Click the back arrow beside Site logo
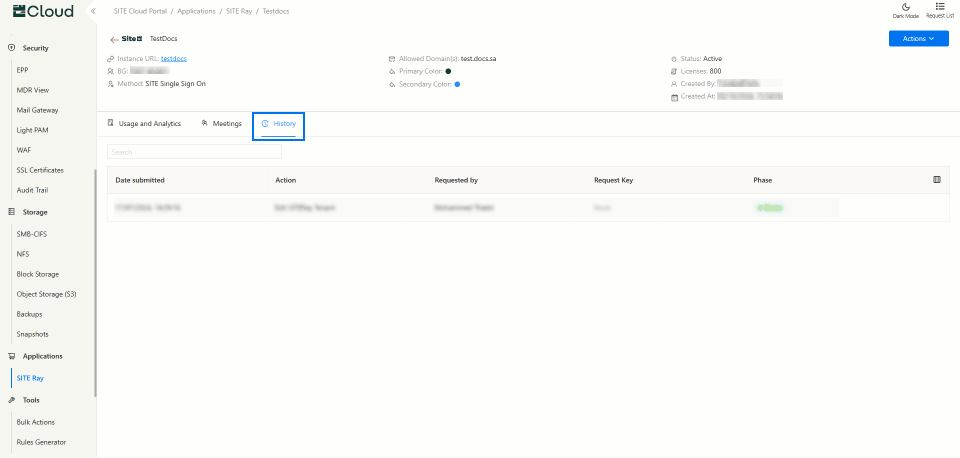The width and height of the screenshot is (960, 458). coord(114,39)
